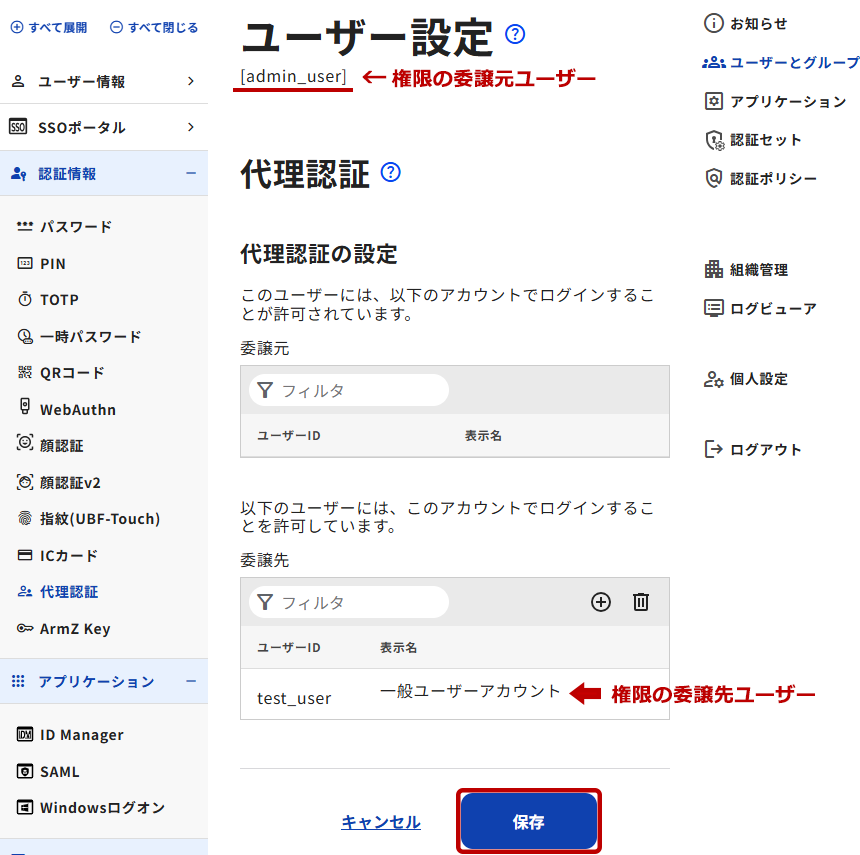Screen dimensions: 860x855
Task: Expand the ユーザー情報 section
Action: click(x=104, y=81)
